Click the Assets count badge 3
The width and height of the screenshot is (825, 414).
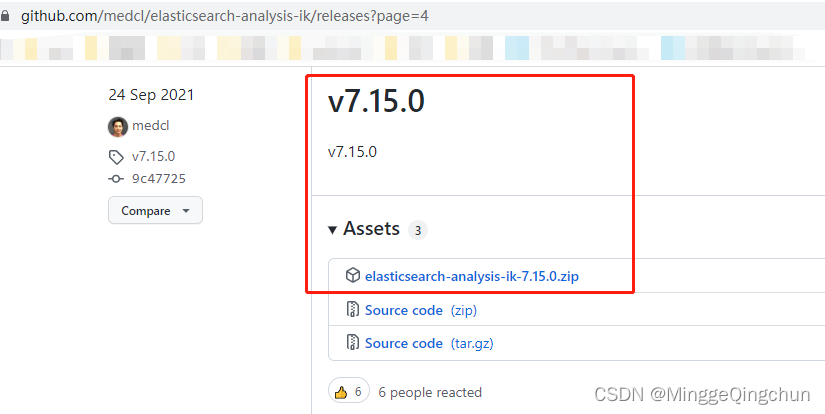coord(418,230)
